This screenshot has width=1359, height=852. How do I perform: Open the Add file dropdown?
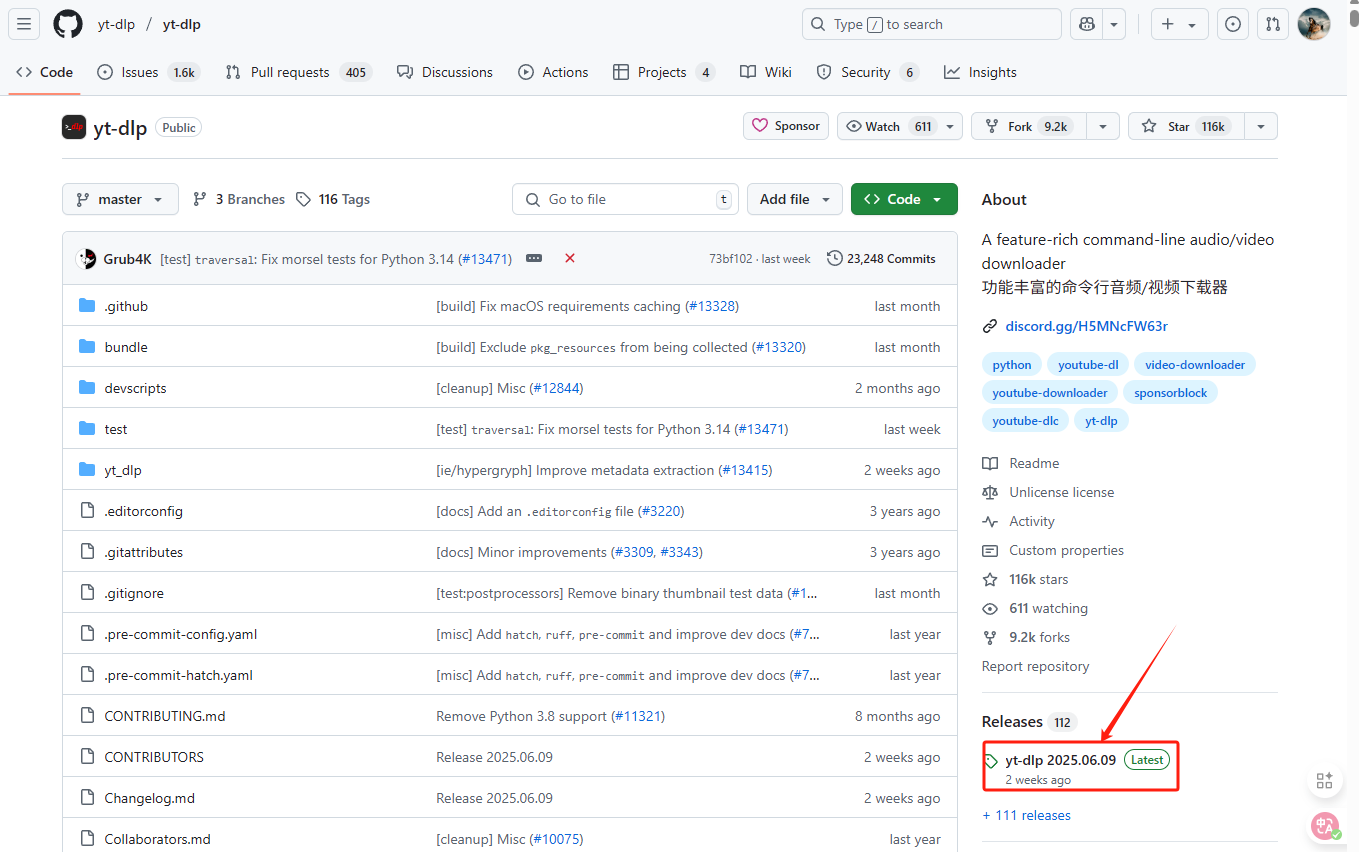(x=795, y=199)
